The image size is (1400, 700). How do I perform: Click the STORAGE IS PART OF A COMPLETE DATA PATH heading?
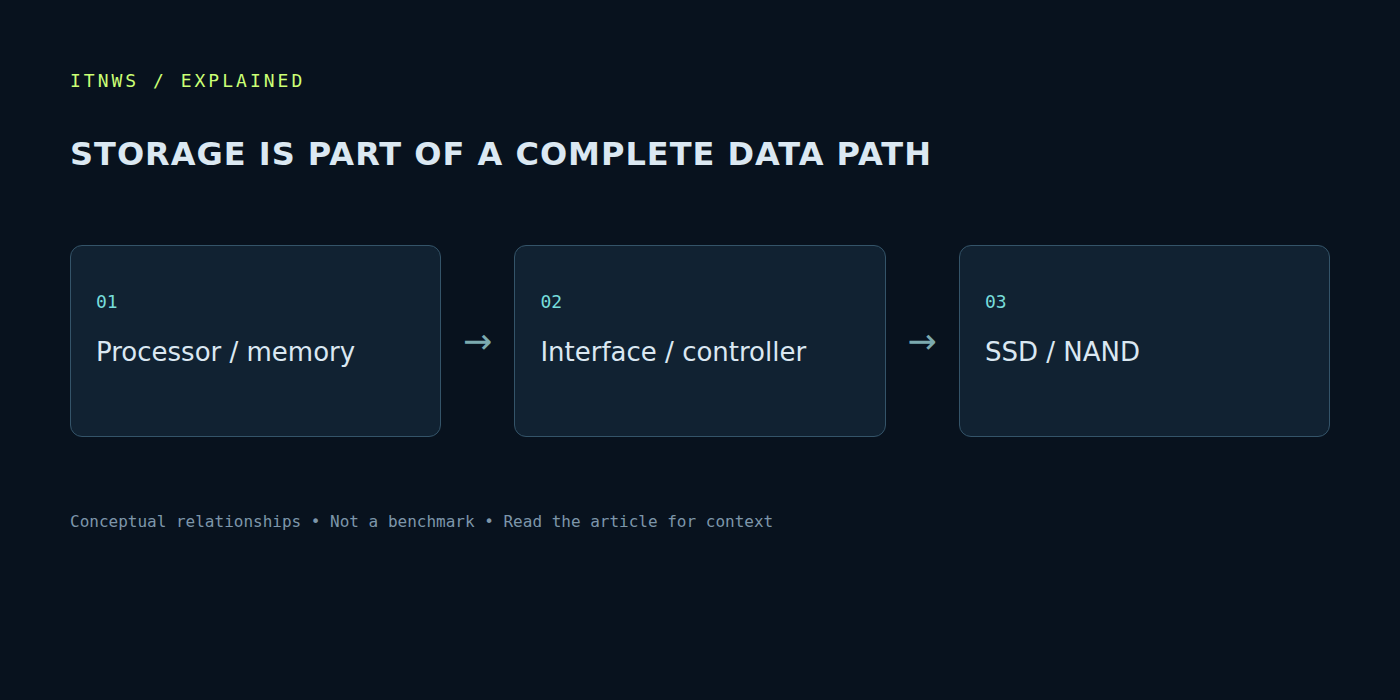tap(500, 154)
